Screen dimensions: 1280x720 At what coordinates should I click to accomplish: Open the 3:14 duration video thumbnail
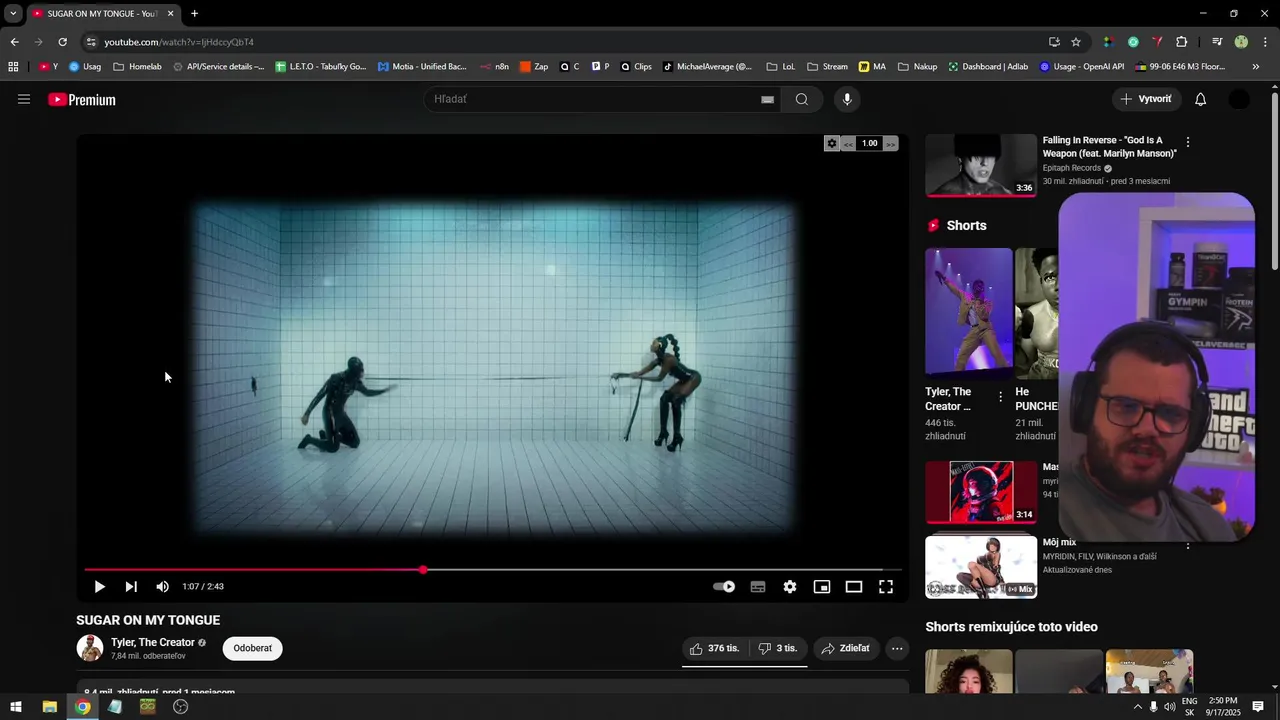pos(981,492)
